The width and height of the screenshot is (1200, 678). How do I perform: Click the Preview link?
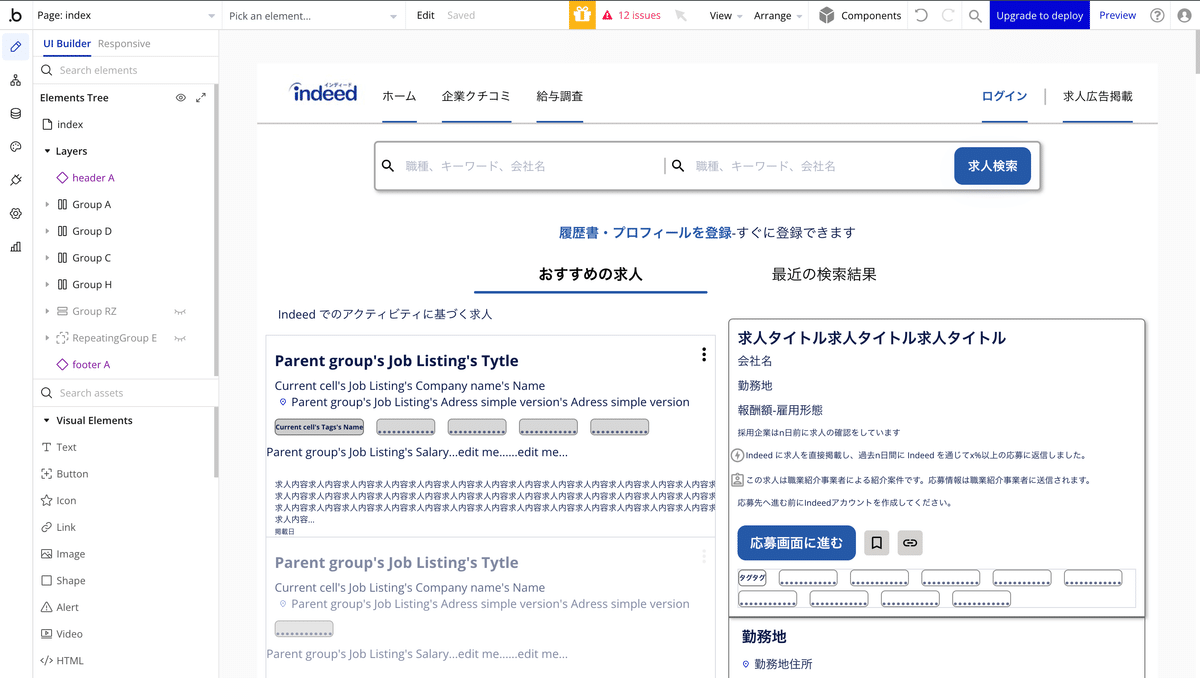1117,15
